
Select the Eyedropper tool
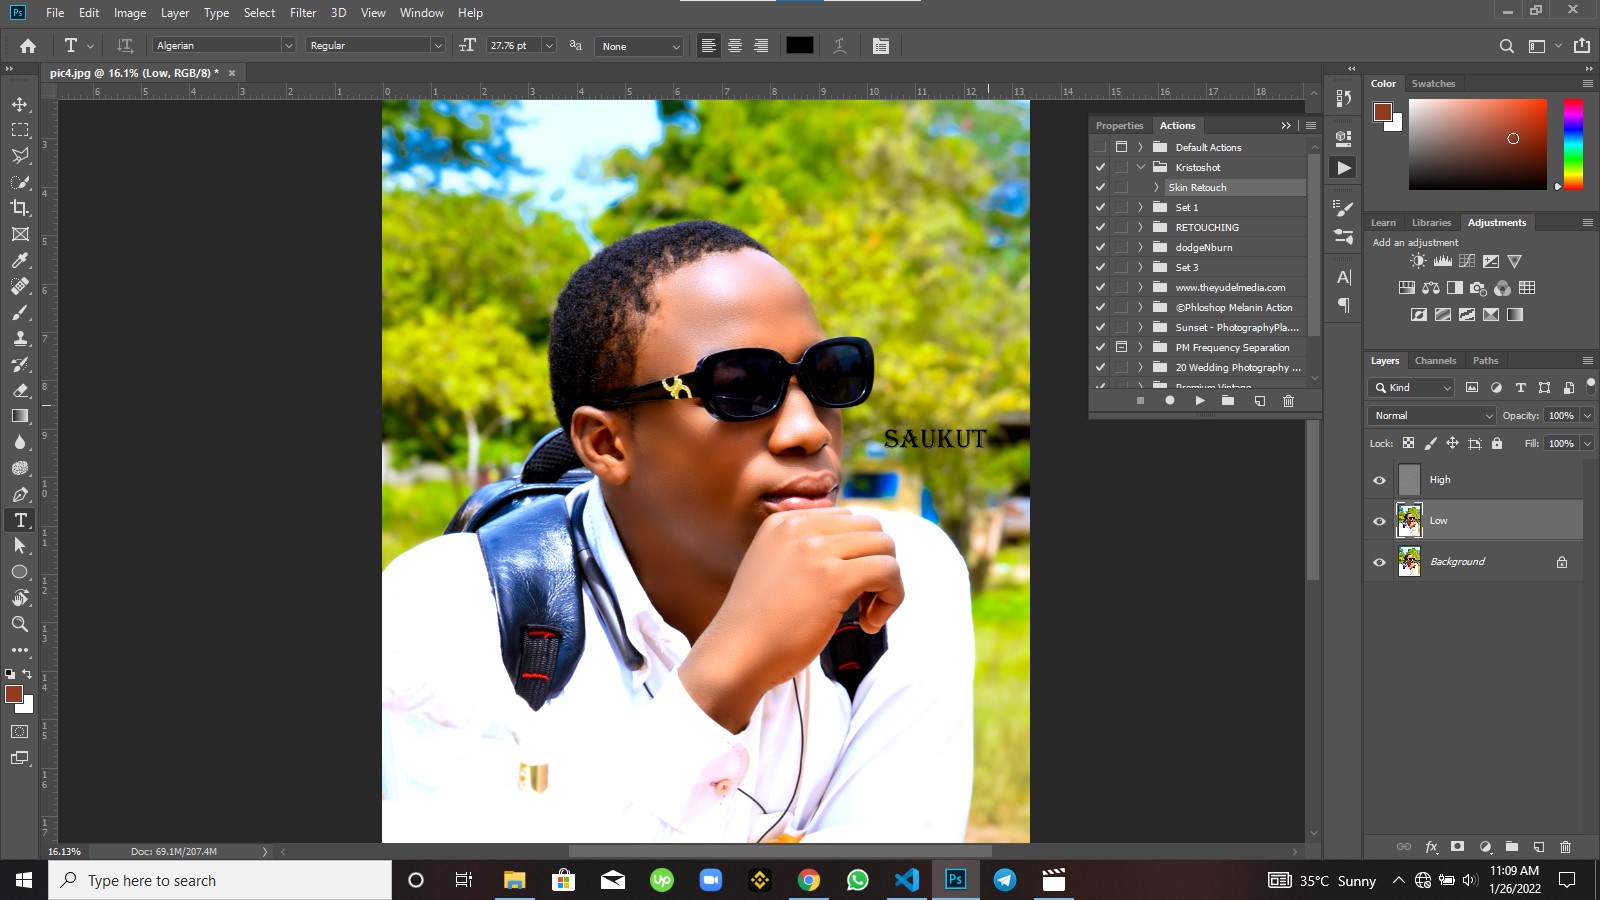(20, 260)
